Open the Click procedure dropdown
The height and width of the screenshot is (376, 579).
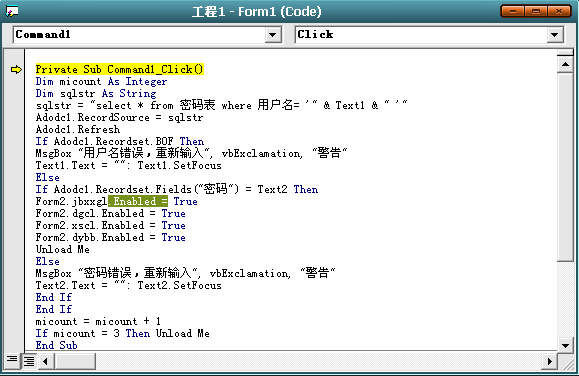[x=554, y=35]
